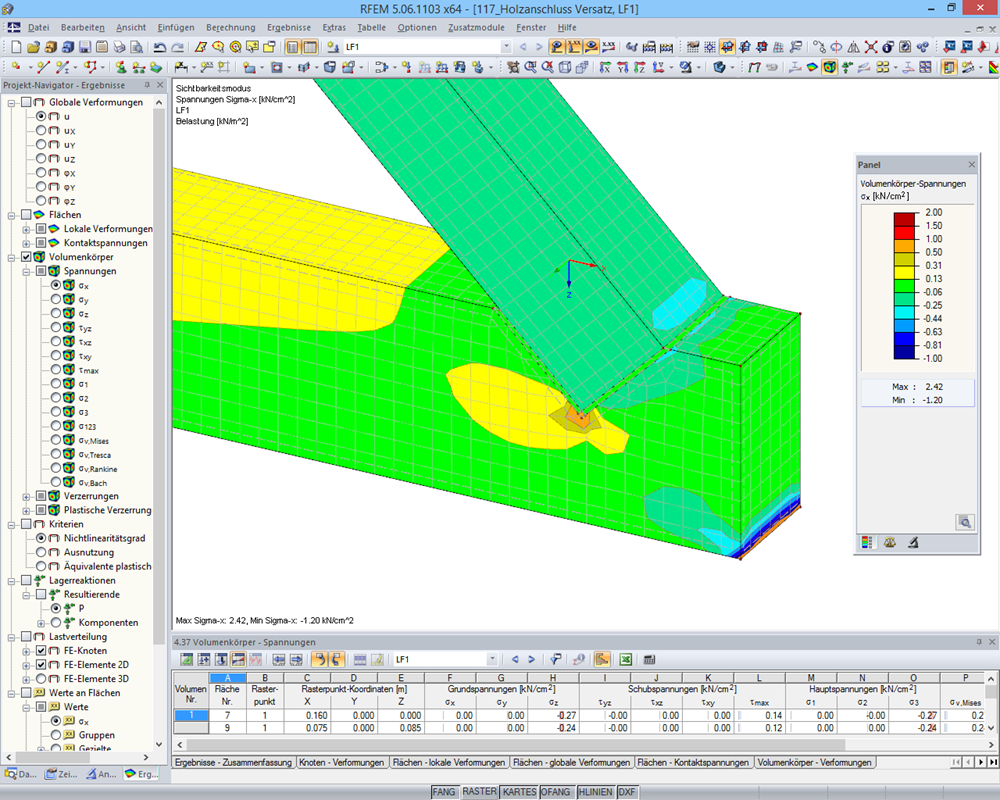Toggle the FANG status bar button
1000x800 pixels.
pyautogui.click(x=443, y=792)
